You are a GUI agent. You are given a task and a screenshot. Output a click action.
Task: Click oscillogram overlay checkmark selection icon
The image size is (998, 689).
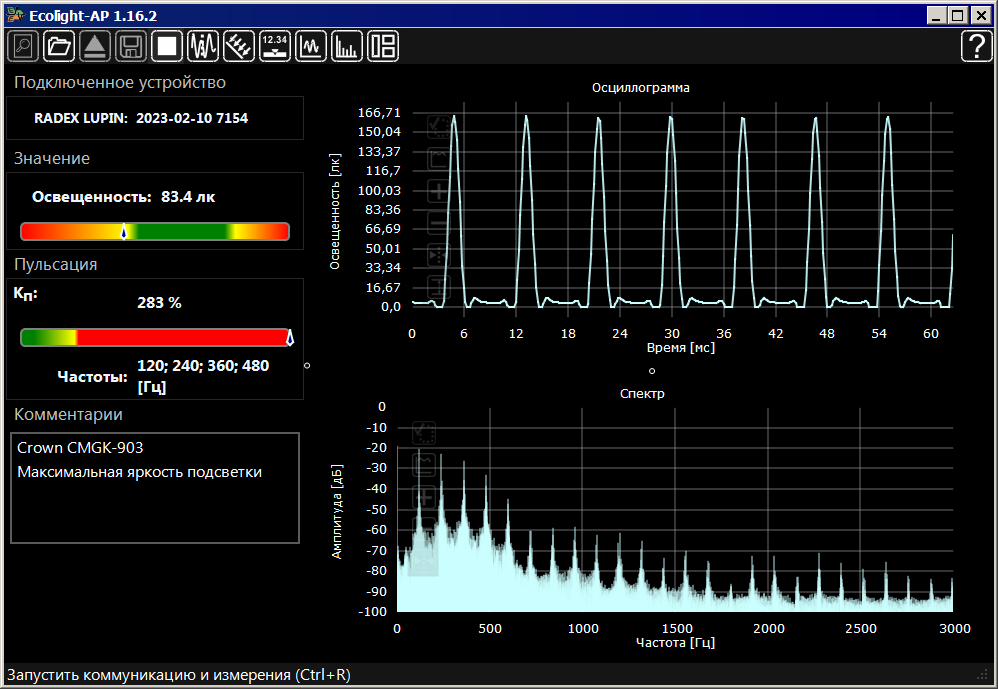click(438, 126)
